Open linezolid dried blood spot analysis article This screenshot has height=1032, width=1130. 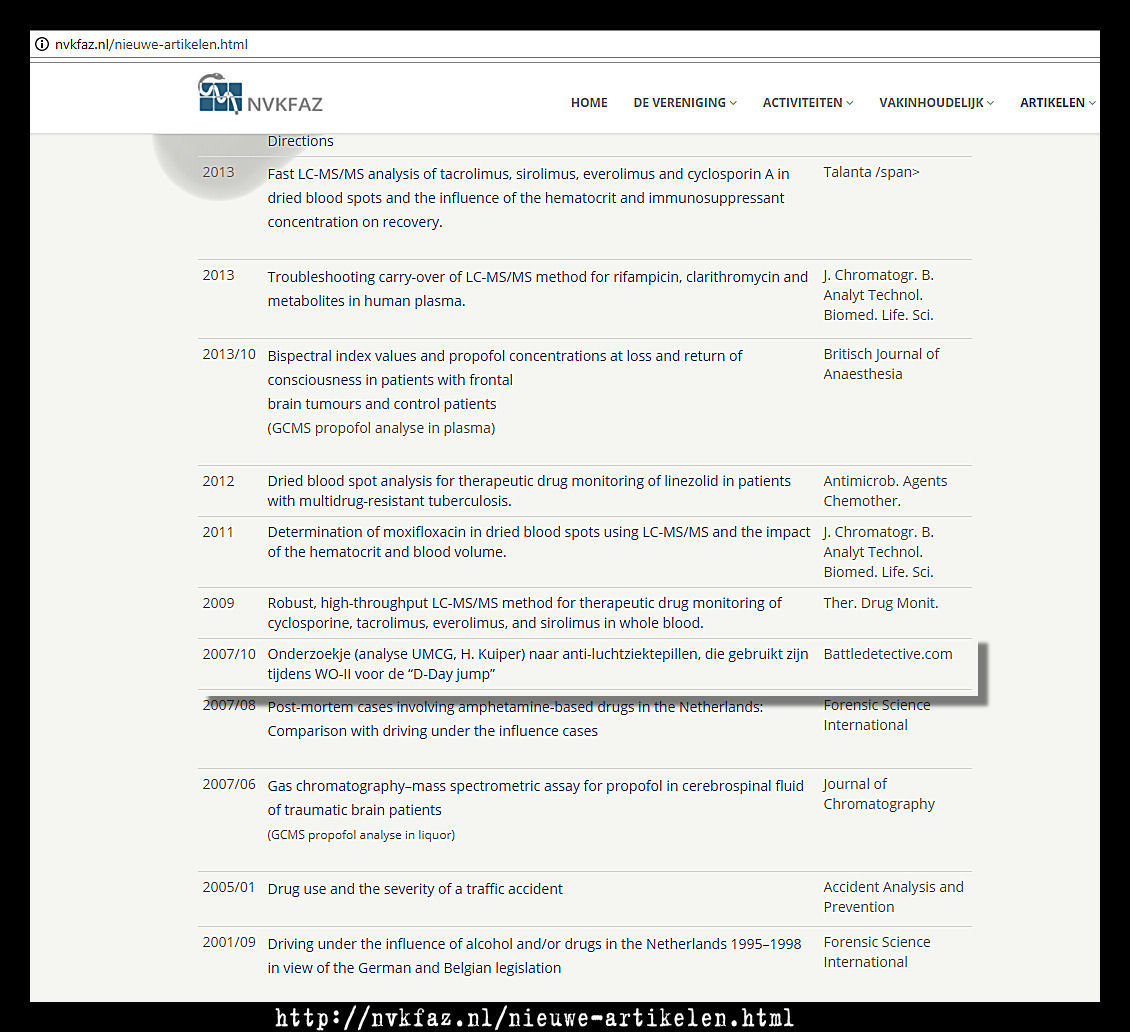pyautogui.click(x=528, y=491)
